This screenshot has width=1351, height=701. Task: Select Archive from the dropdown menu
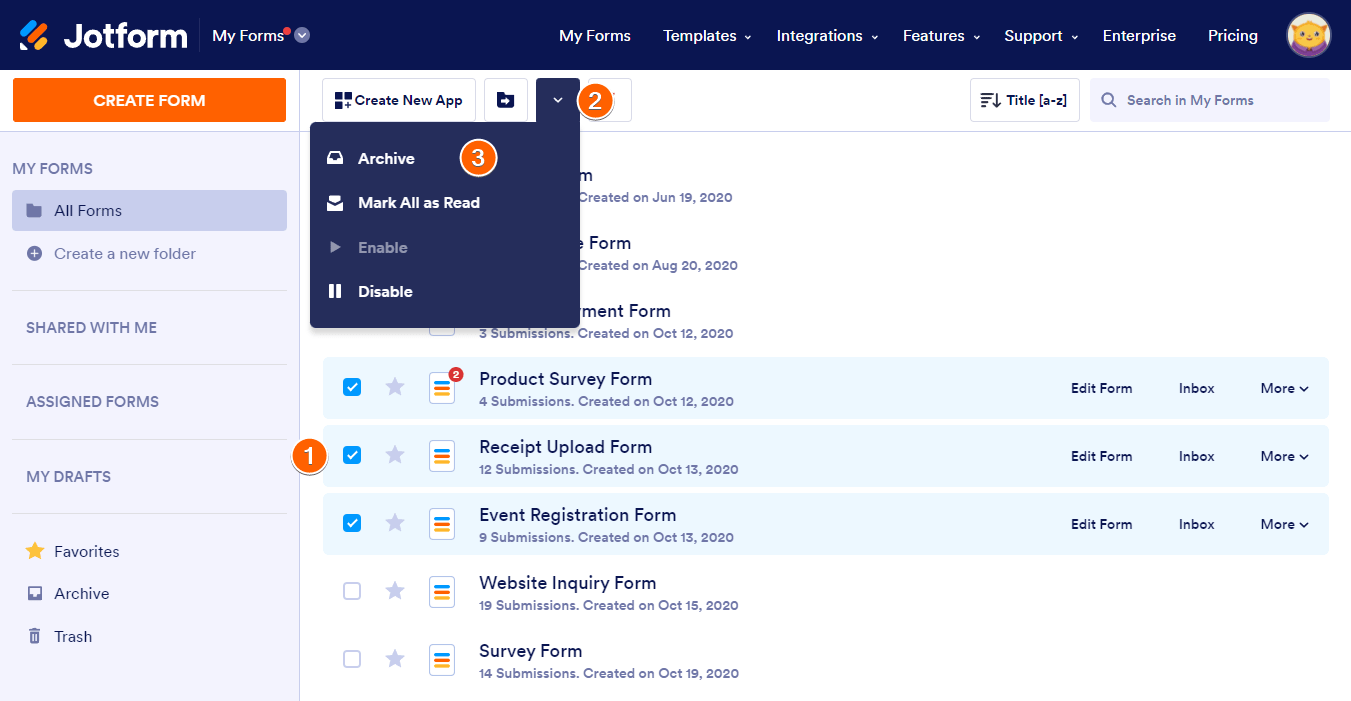tap(386, 158)
